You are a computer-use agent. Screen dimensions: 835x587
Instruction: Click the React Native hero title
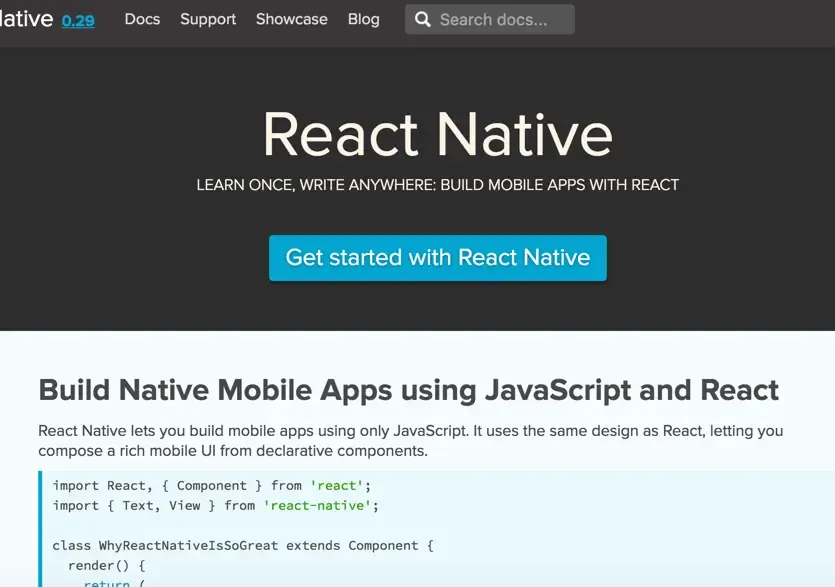(438, 134)
